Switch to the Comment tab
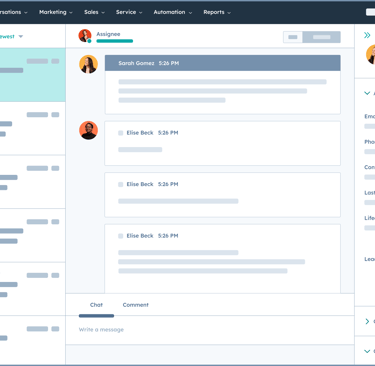Screen dimensions: 375x366 tap(135, 305)
